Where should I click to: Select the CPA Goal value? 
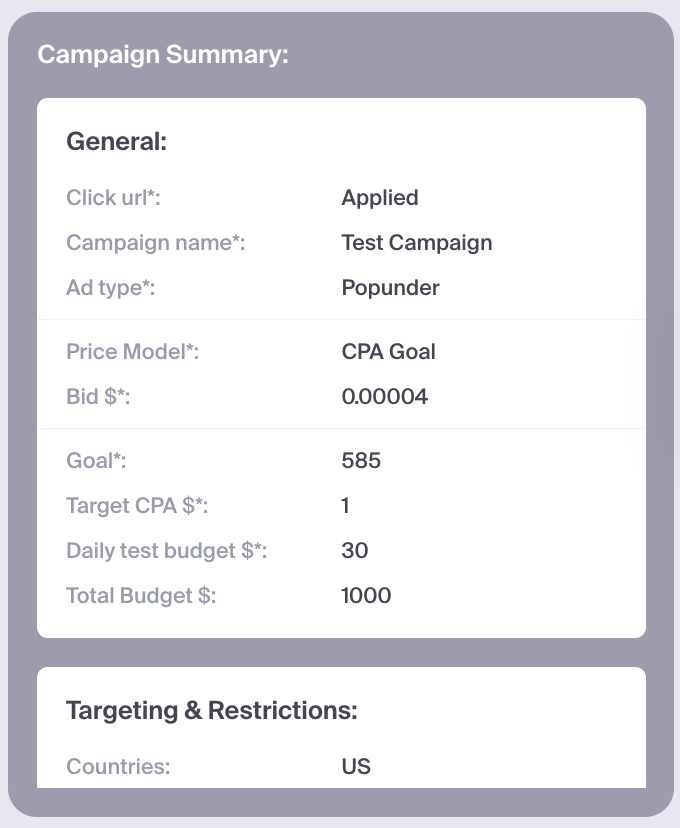(x=388, y=352)
